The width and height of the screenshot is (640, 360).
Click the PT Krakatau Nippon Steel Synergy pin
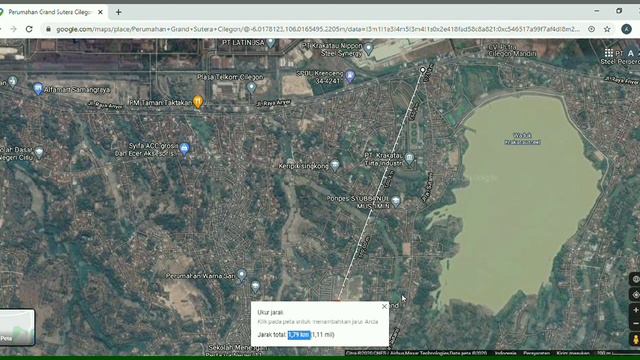368,49
